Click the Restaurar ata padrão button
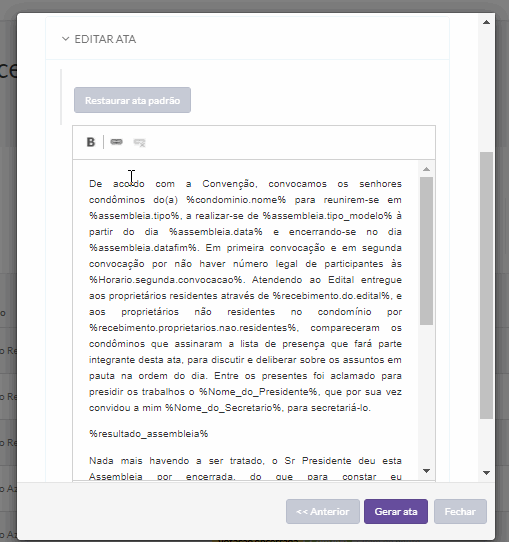Viewport: 509px width, 542px height. click(132, 100)
